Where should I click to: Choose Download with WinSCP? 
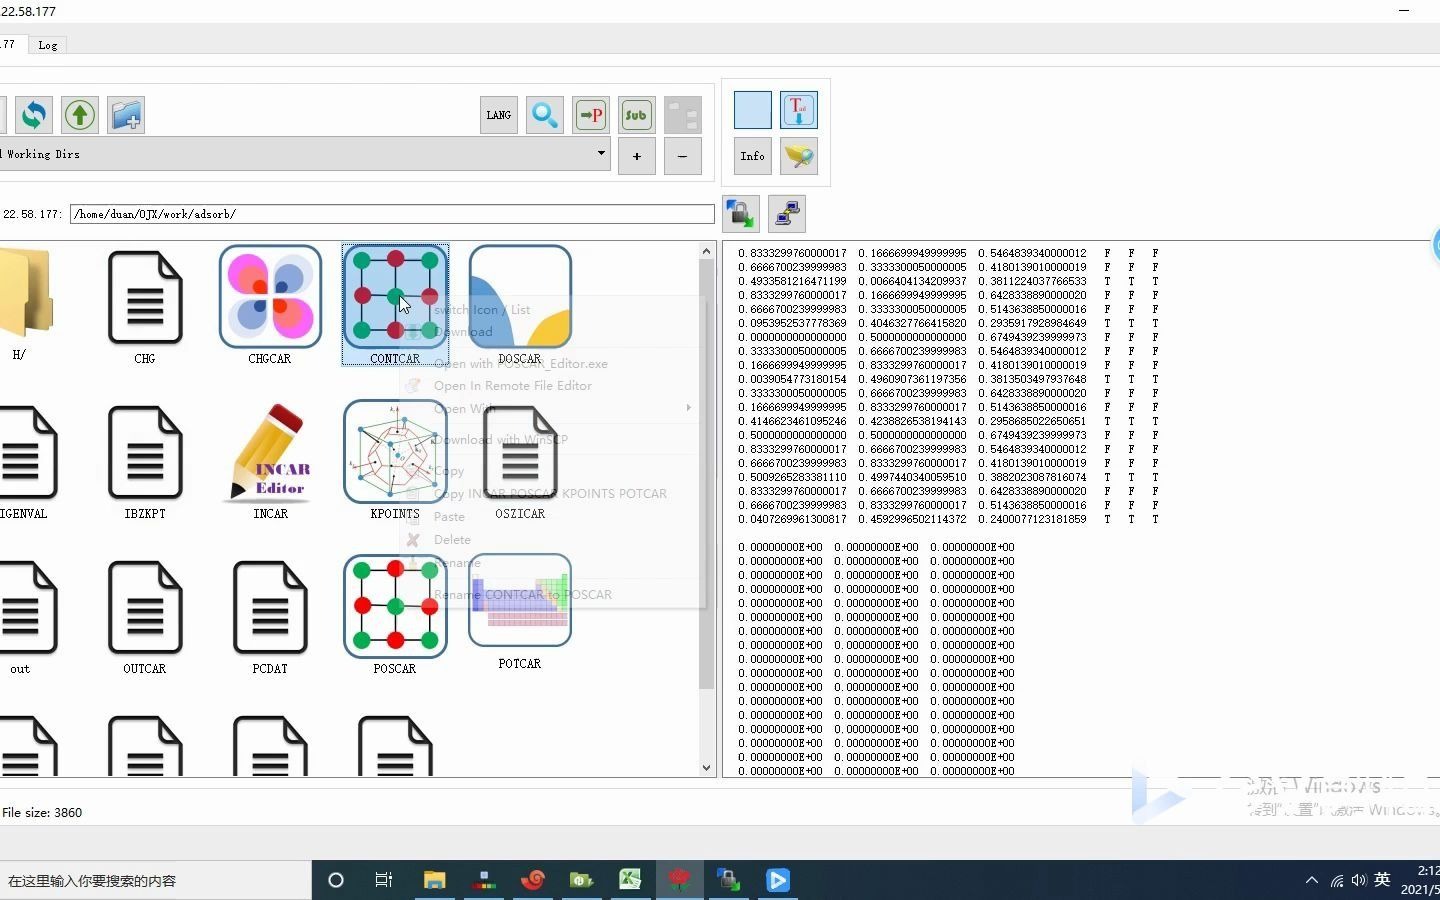click(x=500, y=440)
